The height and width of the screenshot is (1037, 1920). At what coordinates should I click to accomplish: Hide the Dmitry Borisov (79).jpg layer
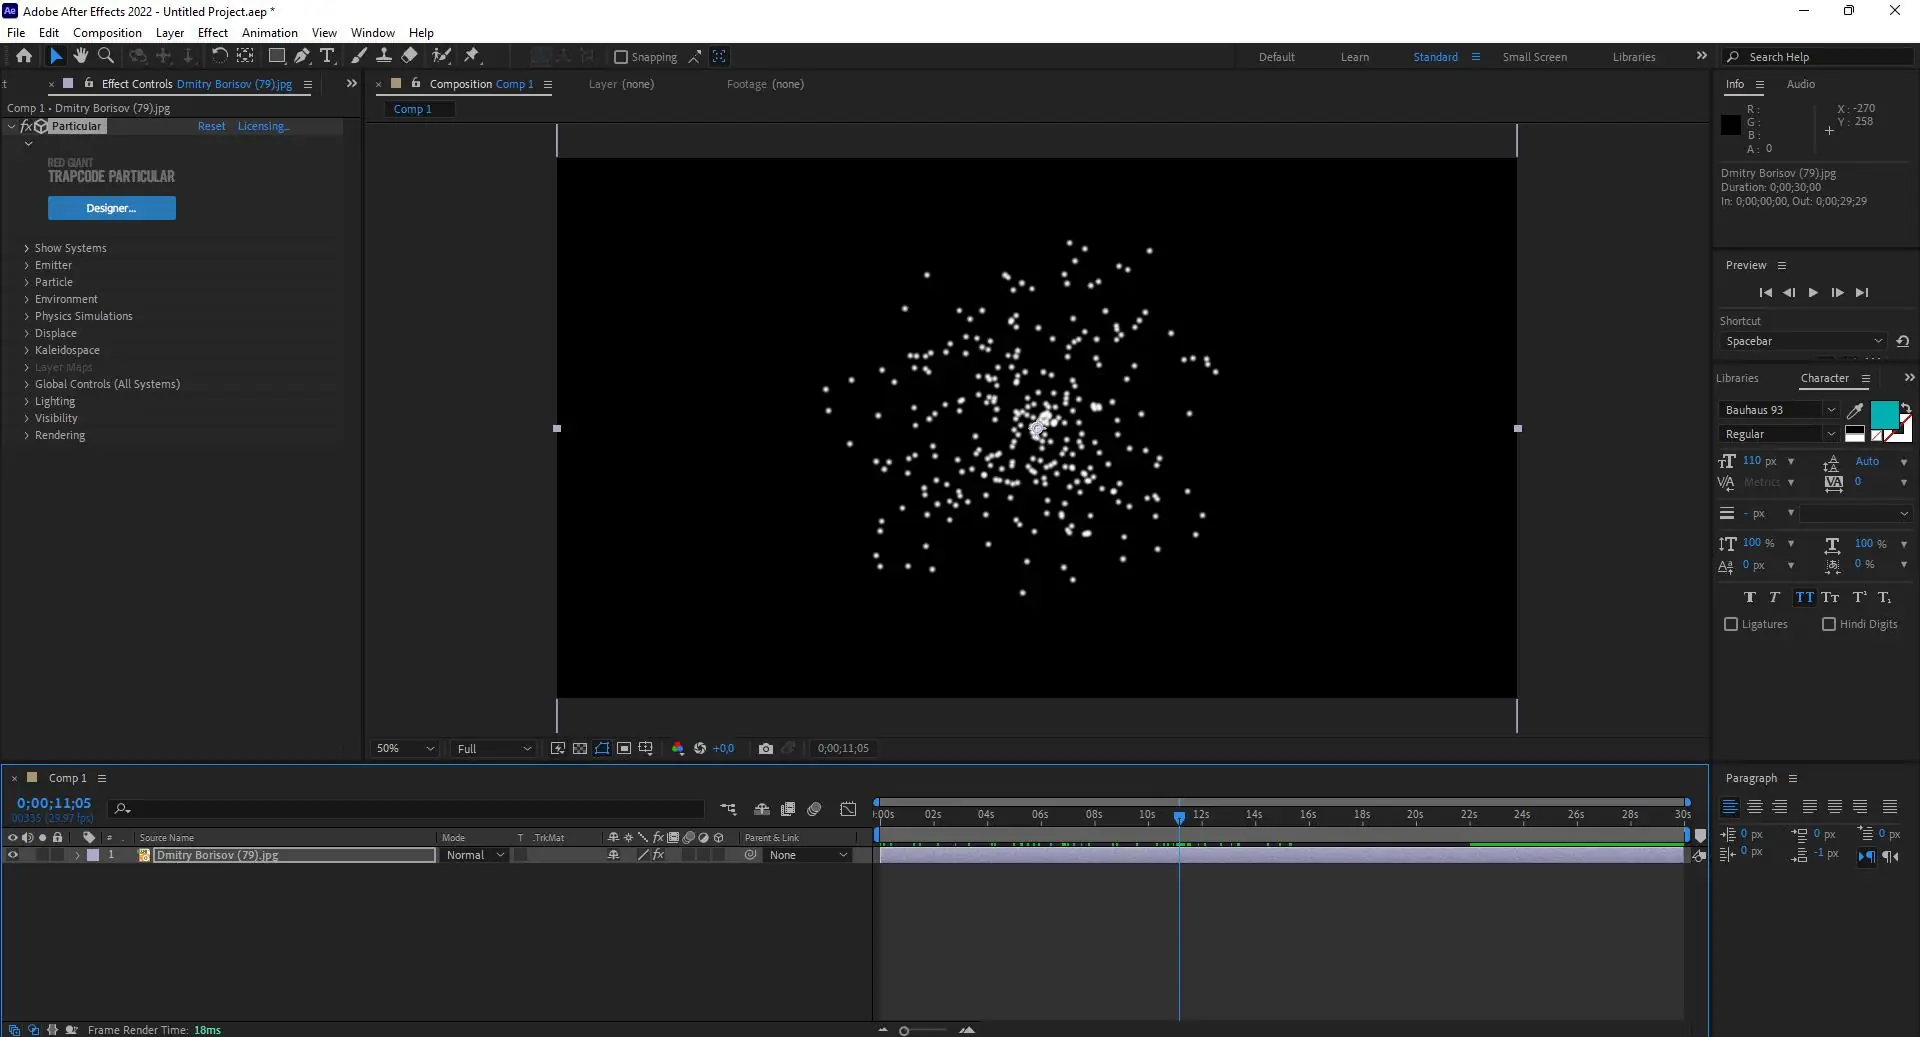click(x=13, y=855)
